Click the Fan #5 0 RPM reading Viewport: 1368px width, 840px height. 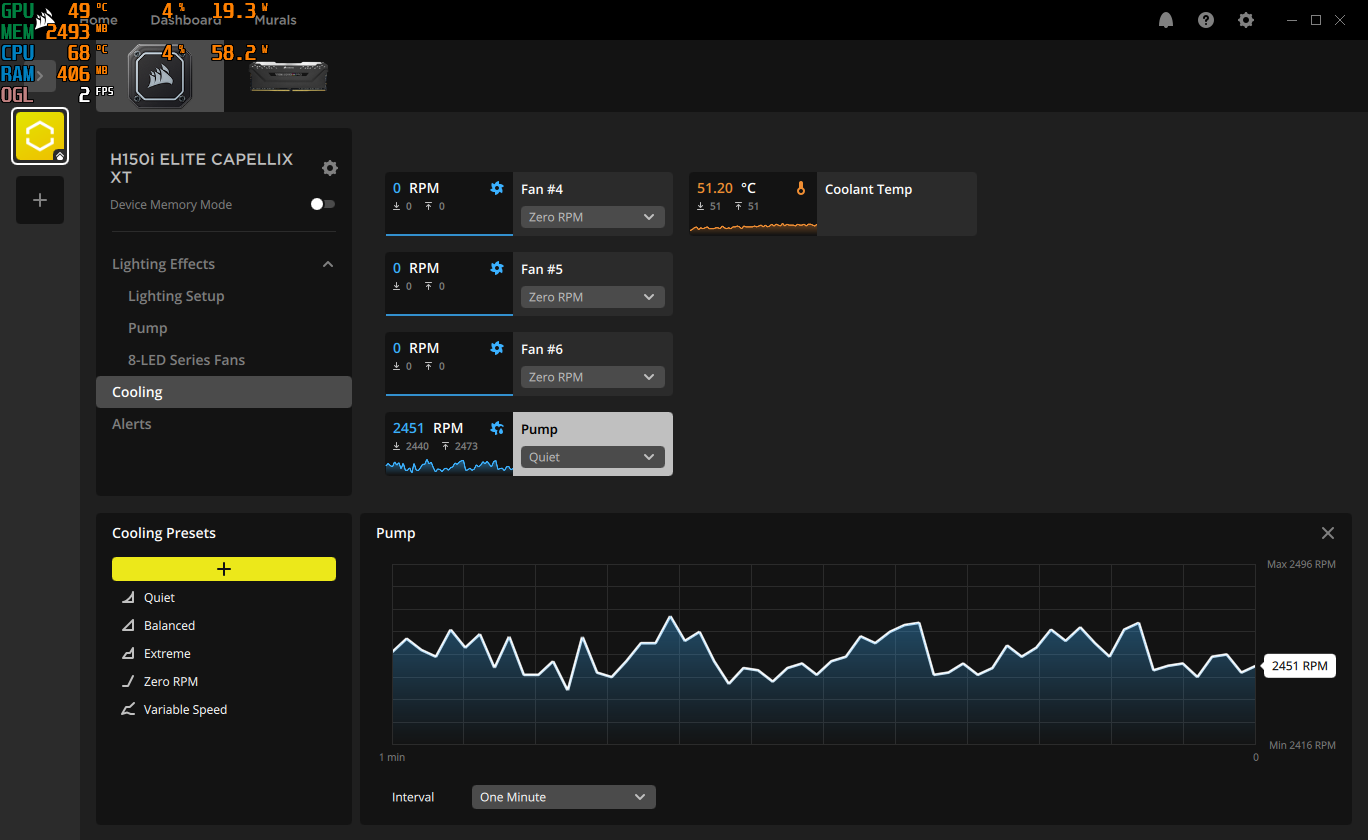coord(416,268)
